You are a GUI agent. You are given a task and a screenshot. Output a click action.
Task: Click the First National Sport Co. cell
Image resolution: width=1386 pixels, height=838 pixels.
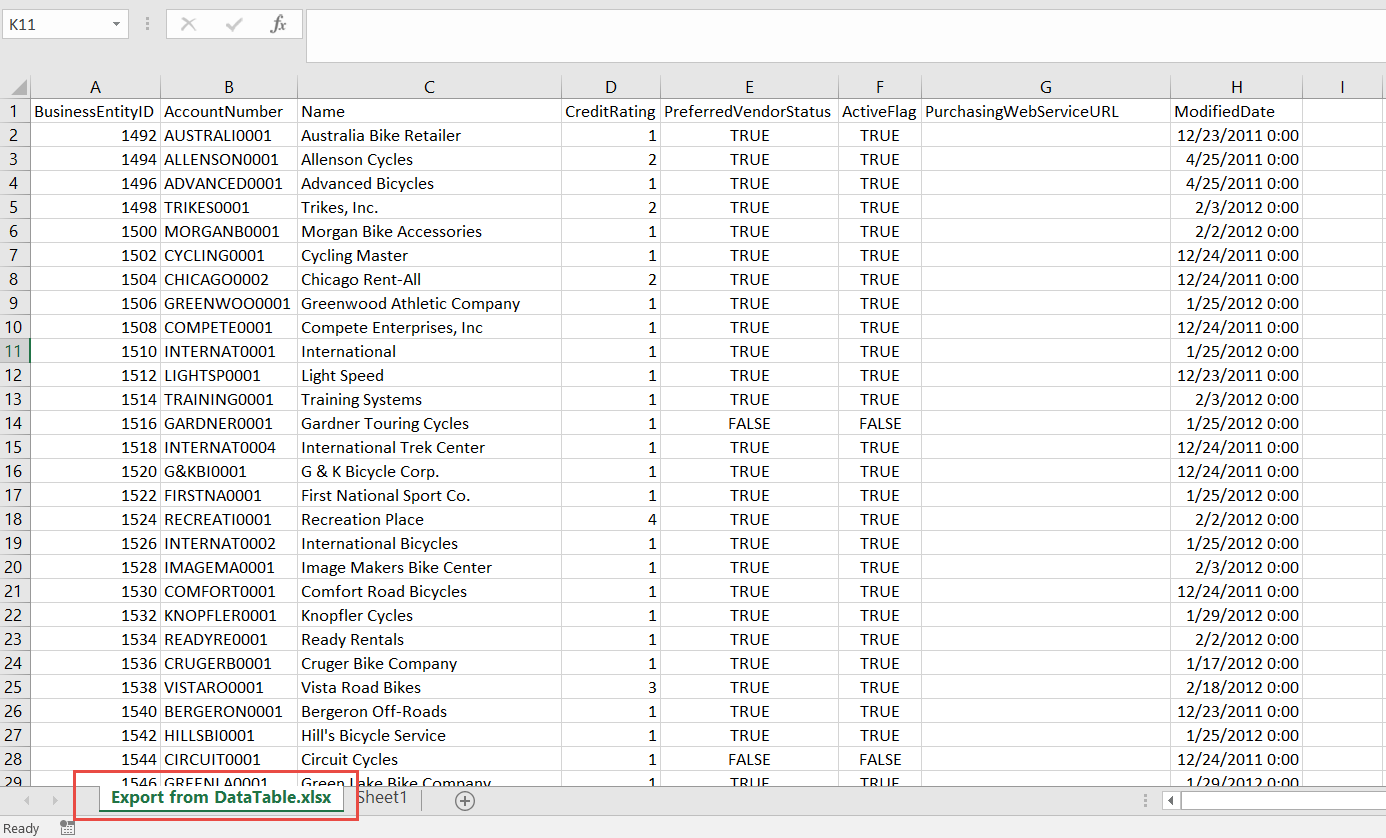click(x=429, y=495)
